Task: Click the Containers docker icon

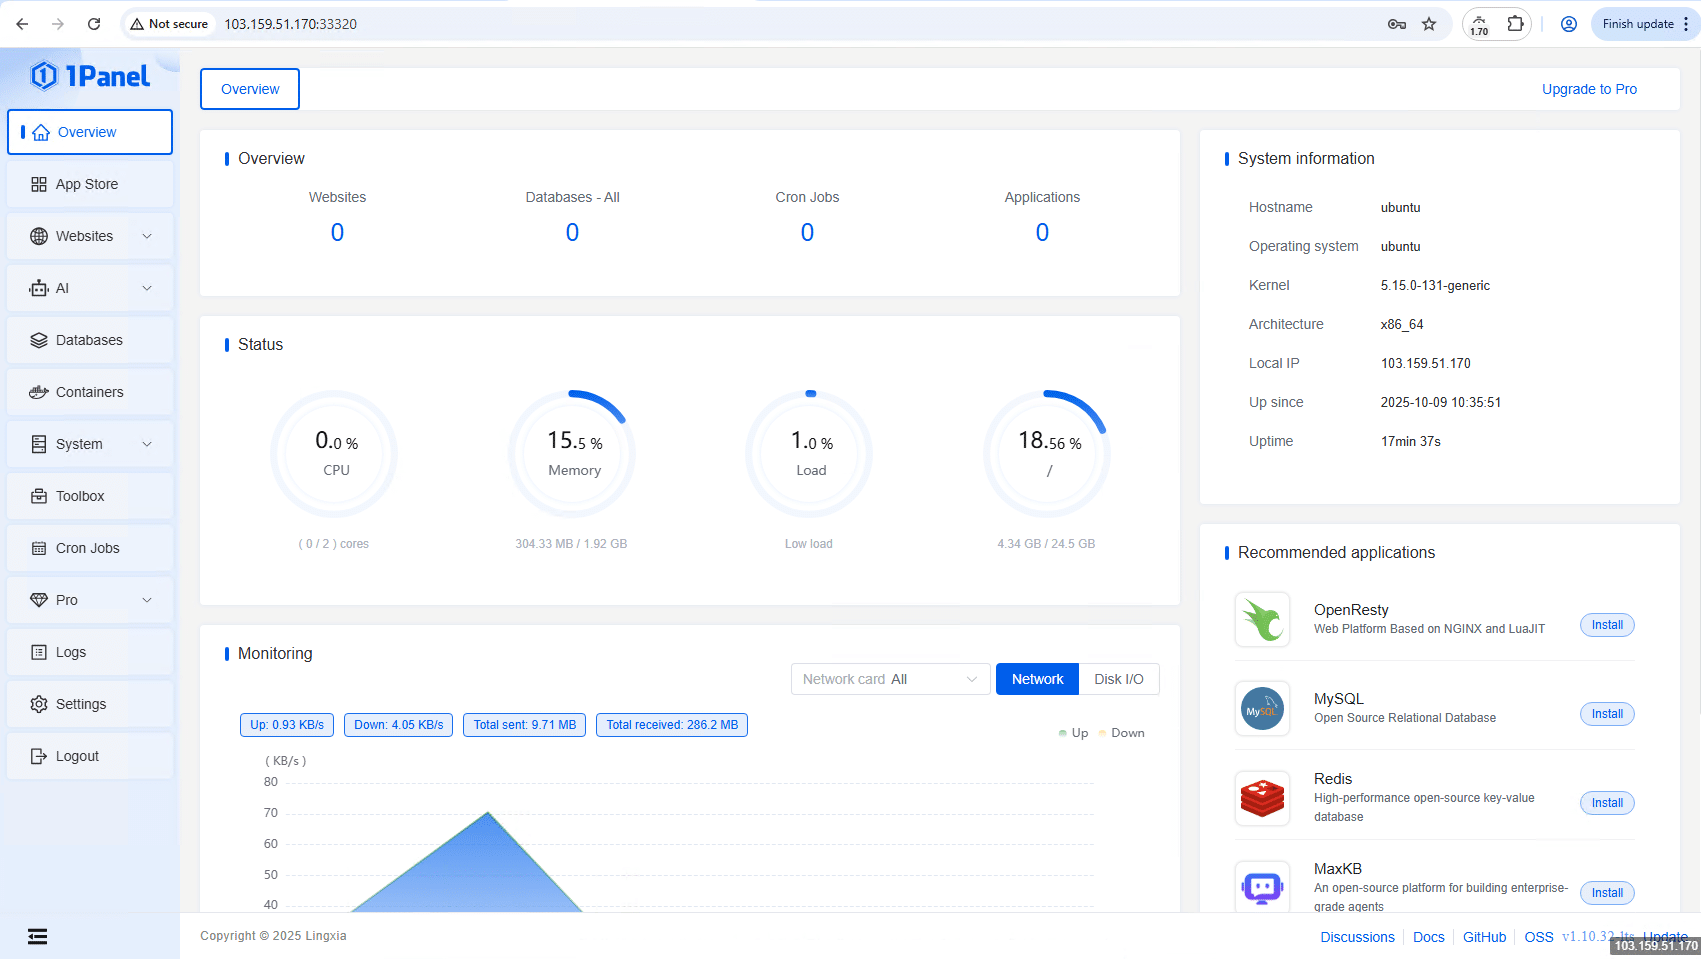Action: coord(39,392)
